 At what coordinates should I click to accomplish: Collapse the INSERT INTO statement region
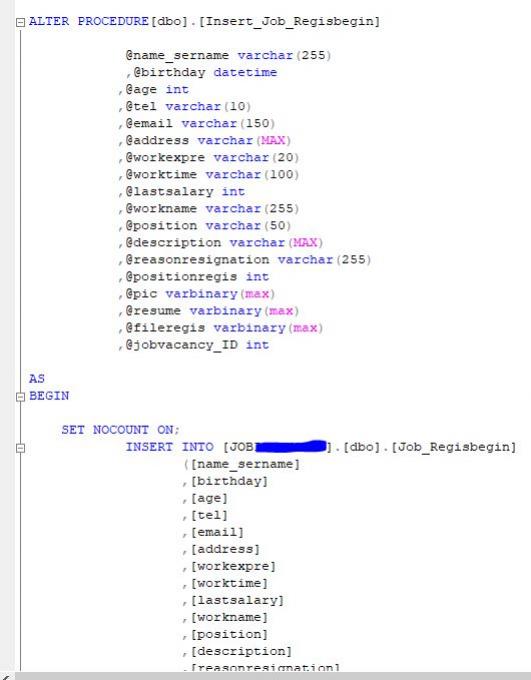pyautogui.click(x=20, y=448)
